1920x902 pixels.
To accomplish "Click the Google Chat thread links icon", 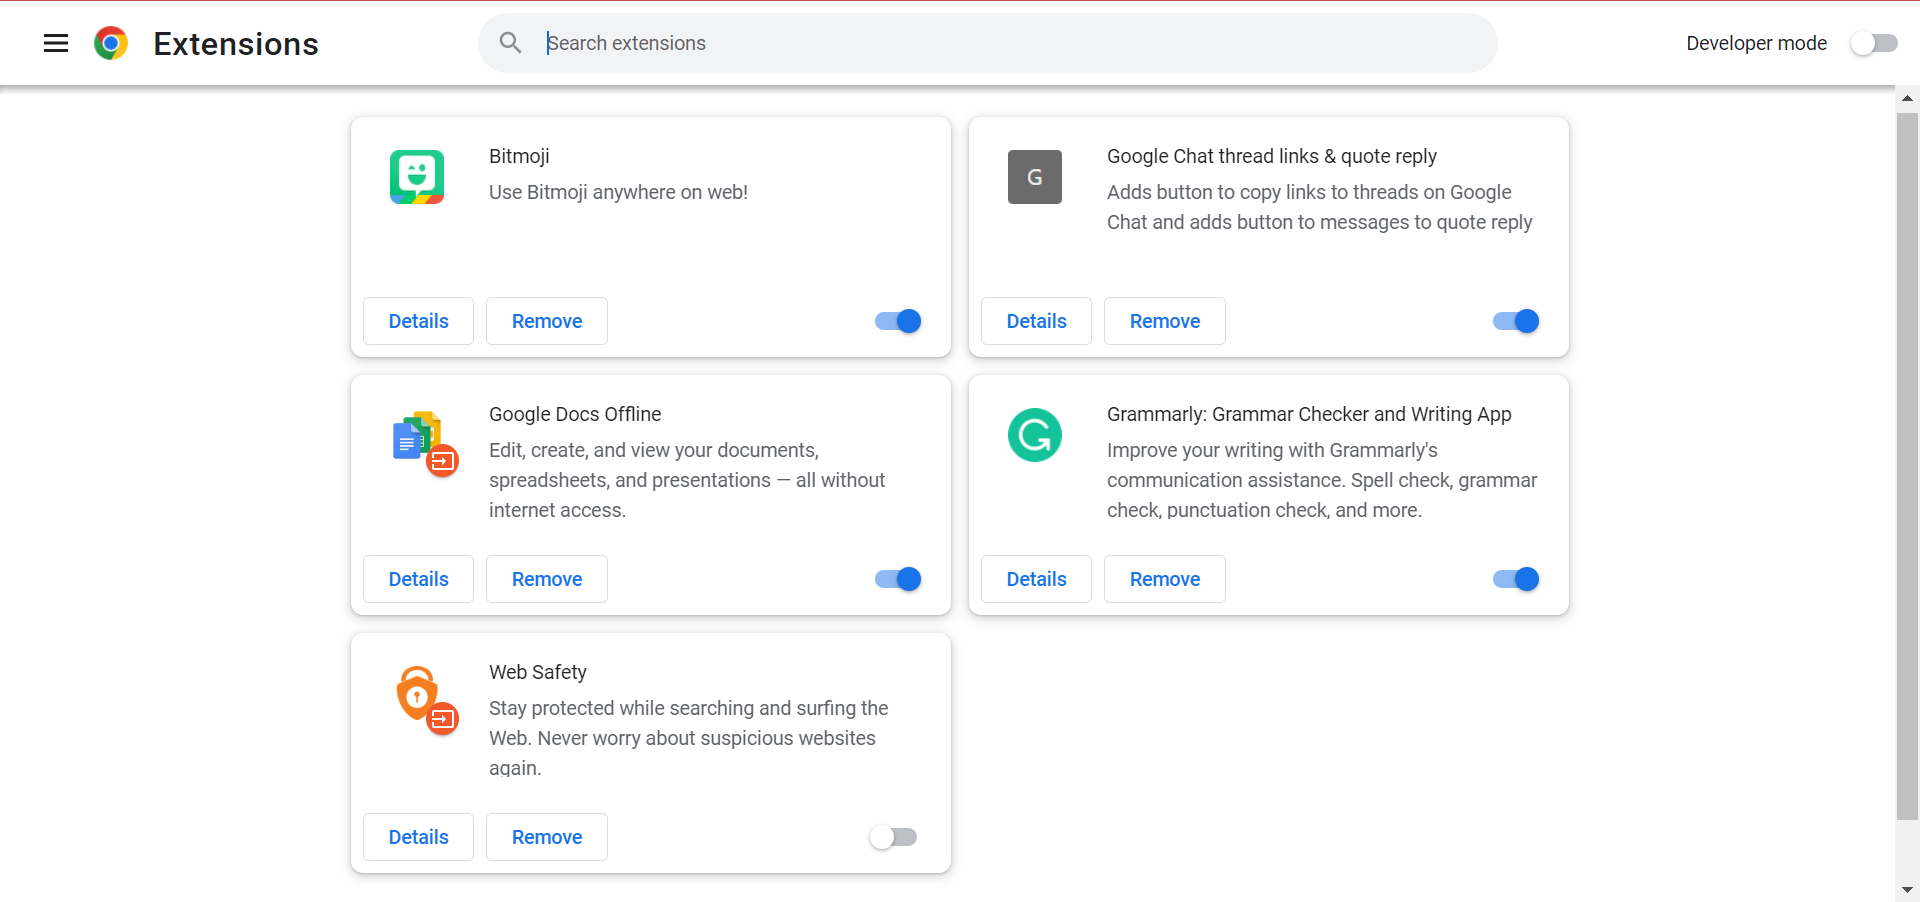I will click(1035, 177).
